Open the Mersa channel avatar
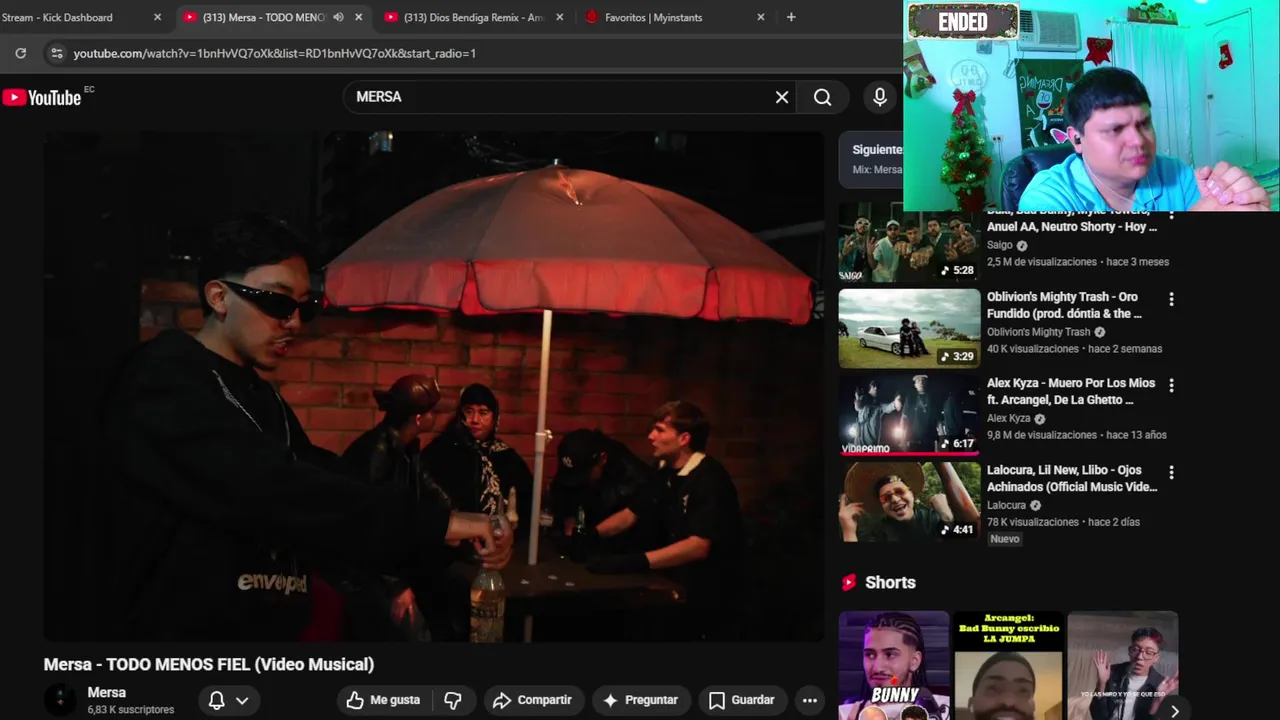 pyautogui.click(x=60, y=700)
